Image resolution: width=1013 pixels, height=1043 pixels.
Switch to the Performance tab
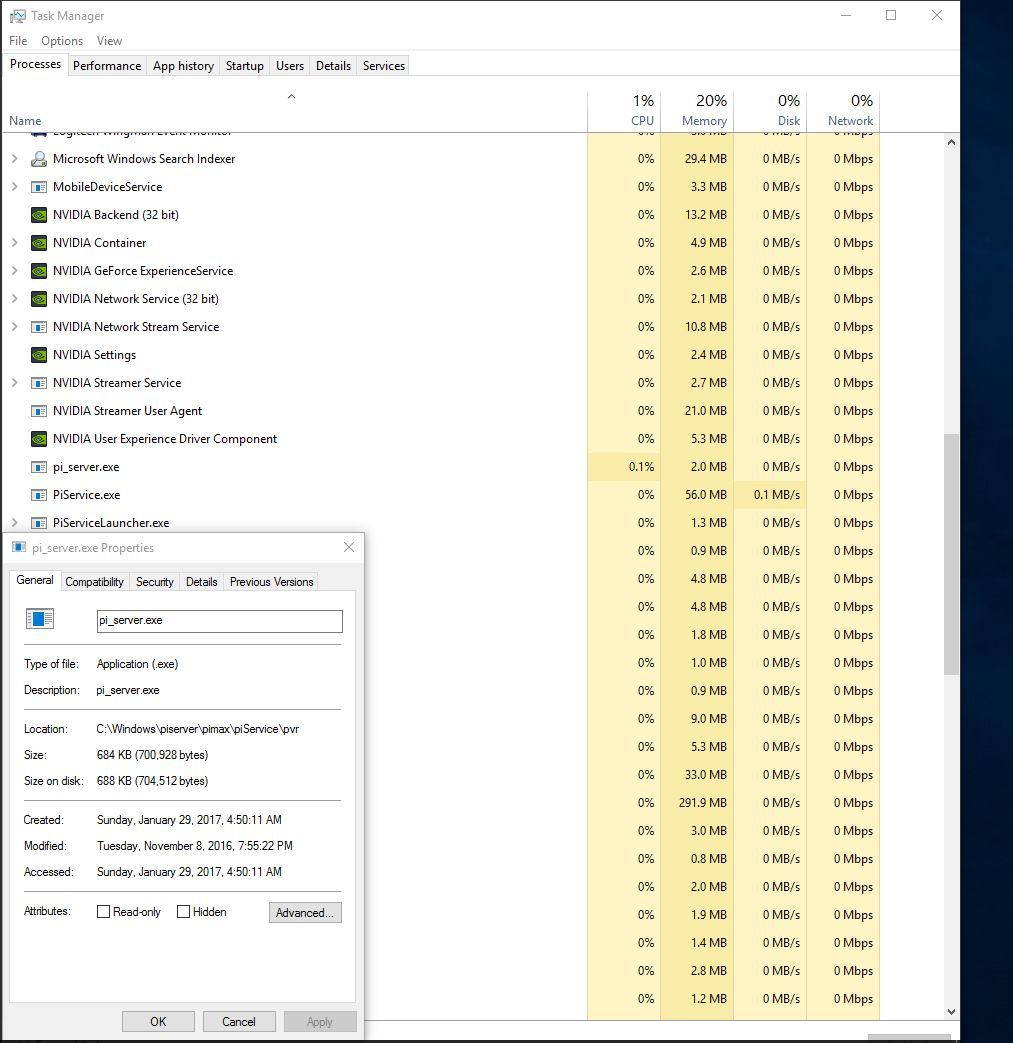pos(107,66)
